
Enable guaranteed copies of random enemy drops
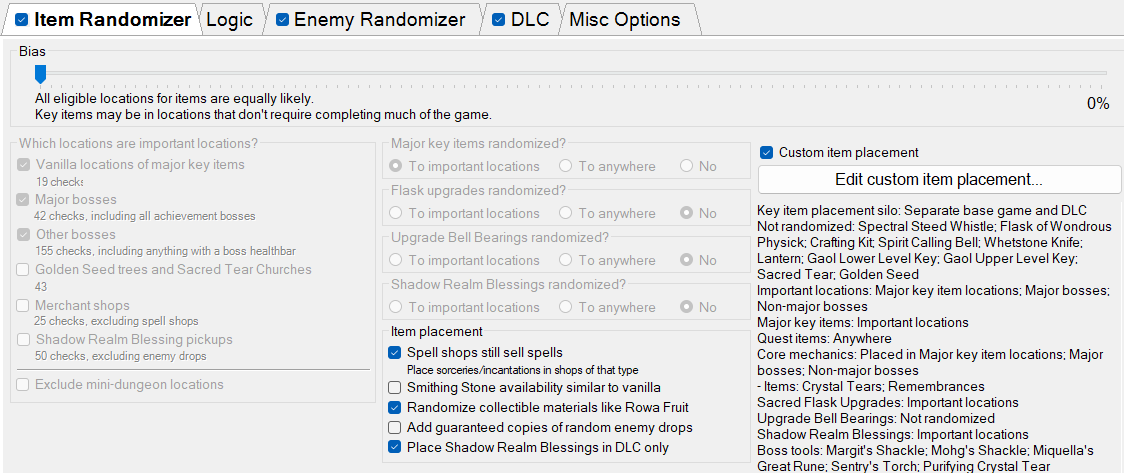click(395, 428)
